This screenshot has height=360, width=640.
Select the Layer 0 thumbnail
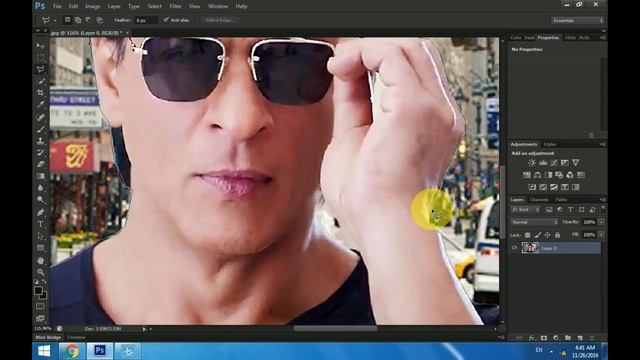click(530, 248)
